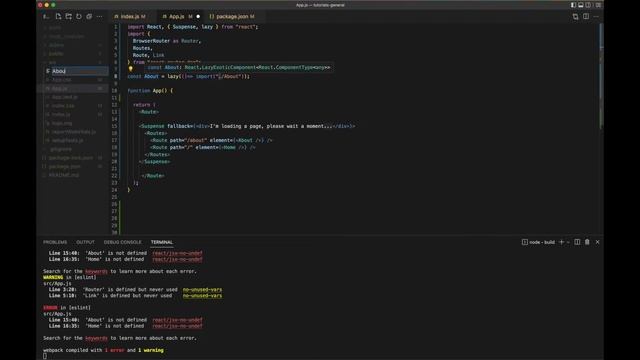Viewport: 640px width, 360px height.
Task: Open the DEBUG CONSOLE panel tab
Action: click(122, 242)
